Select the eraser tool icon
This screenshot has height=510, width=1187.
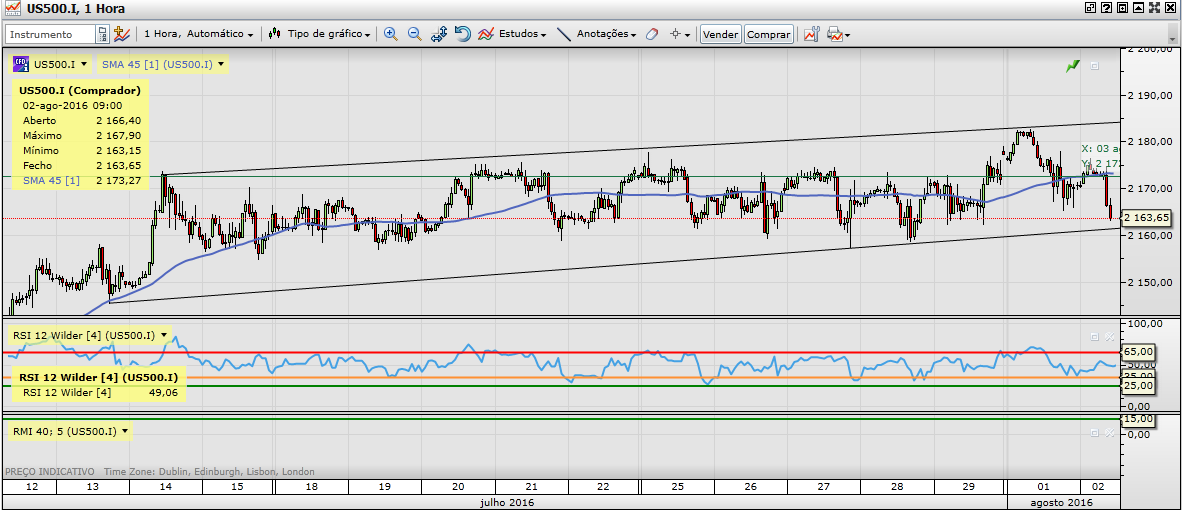coord(652,34)
